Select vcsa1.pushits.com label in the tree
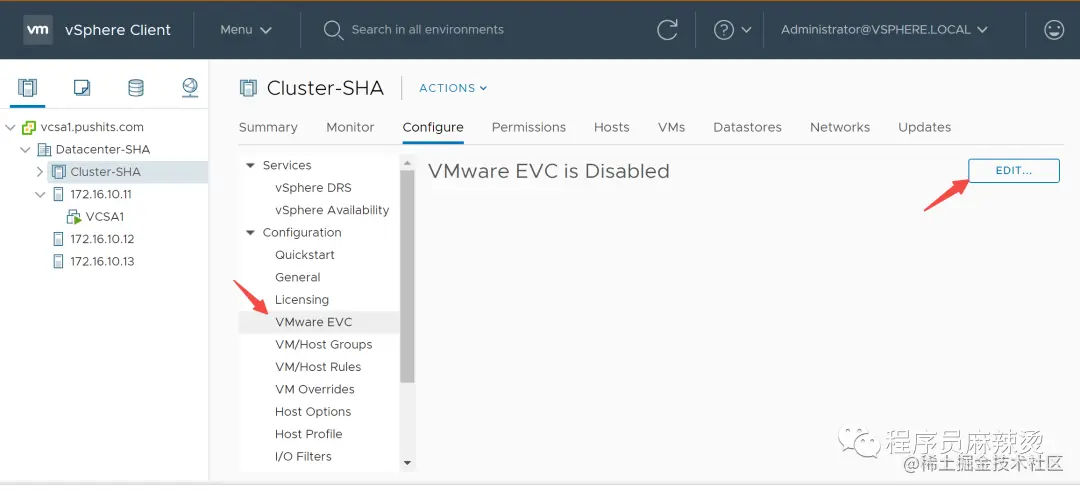 [92, 127]
